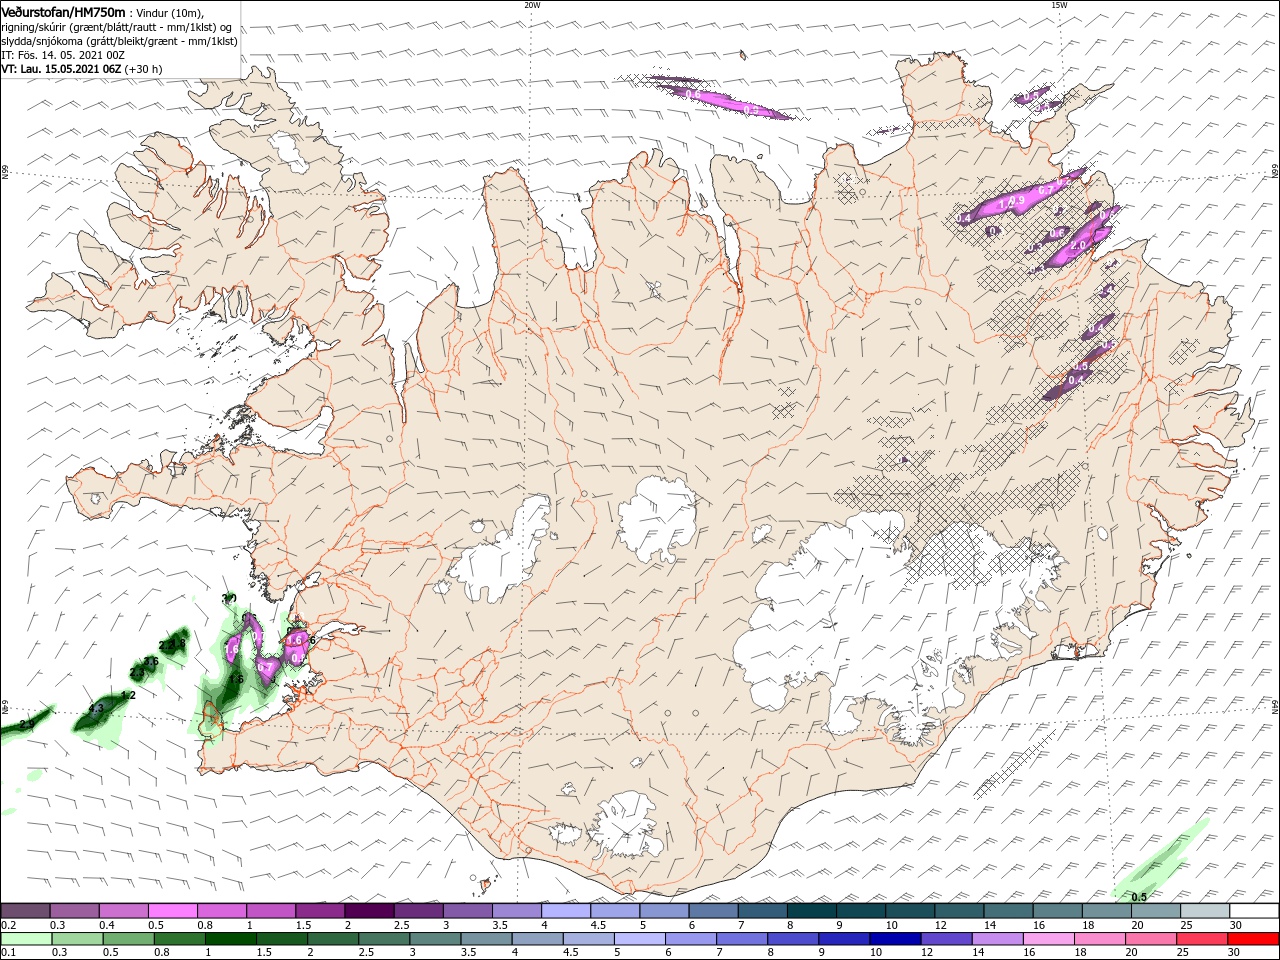
Task: Select top-row legend swatch labeled 2.5
Action: (x=418, y=911)
